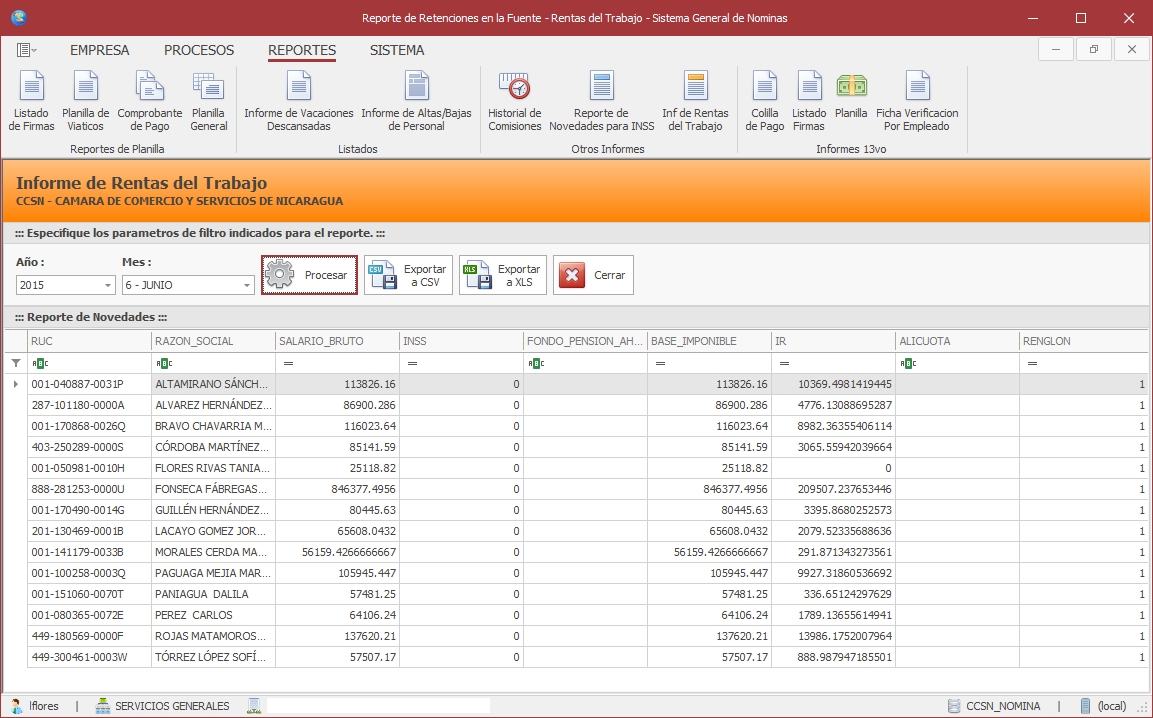Sort by the RUC column header
The image size is (1153, 718).
(89, 341)
